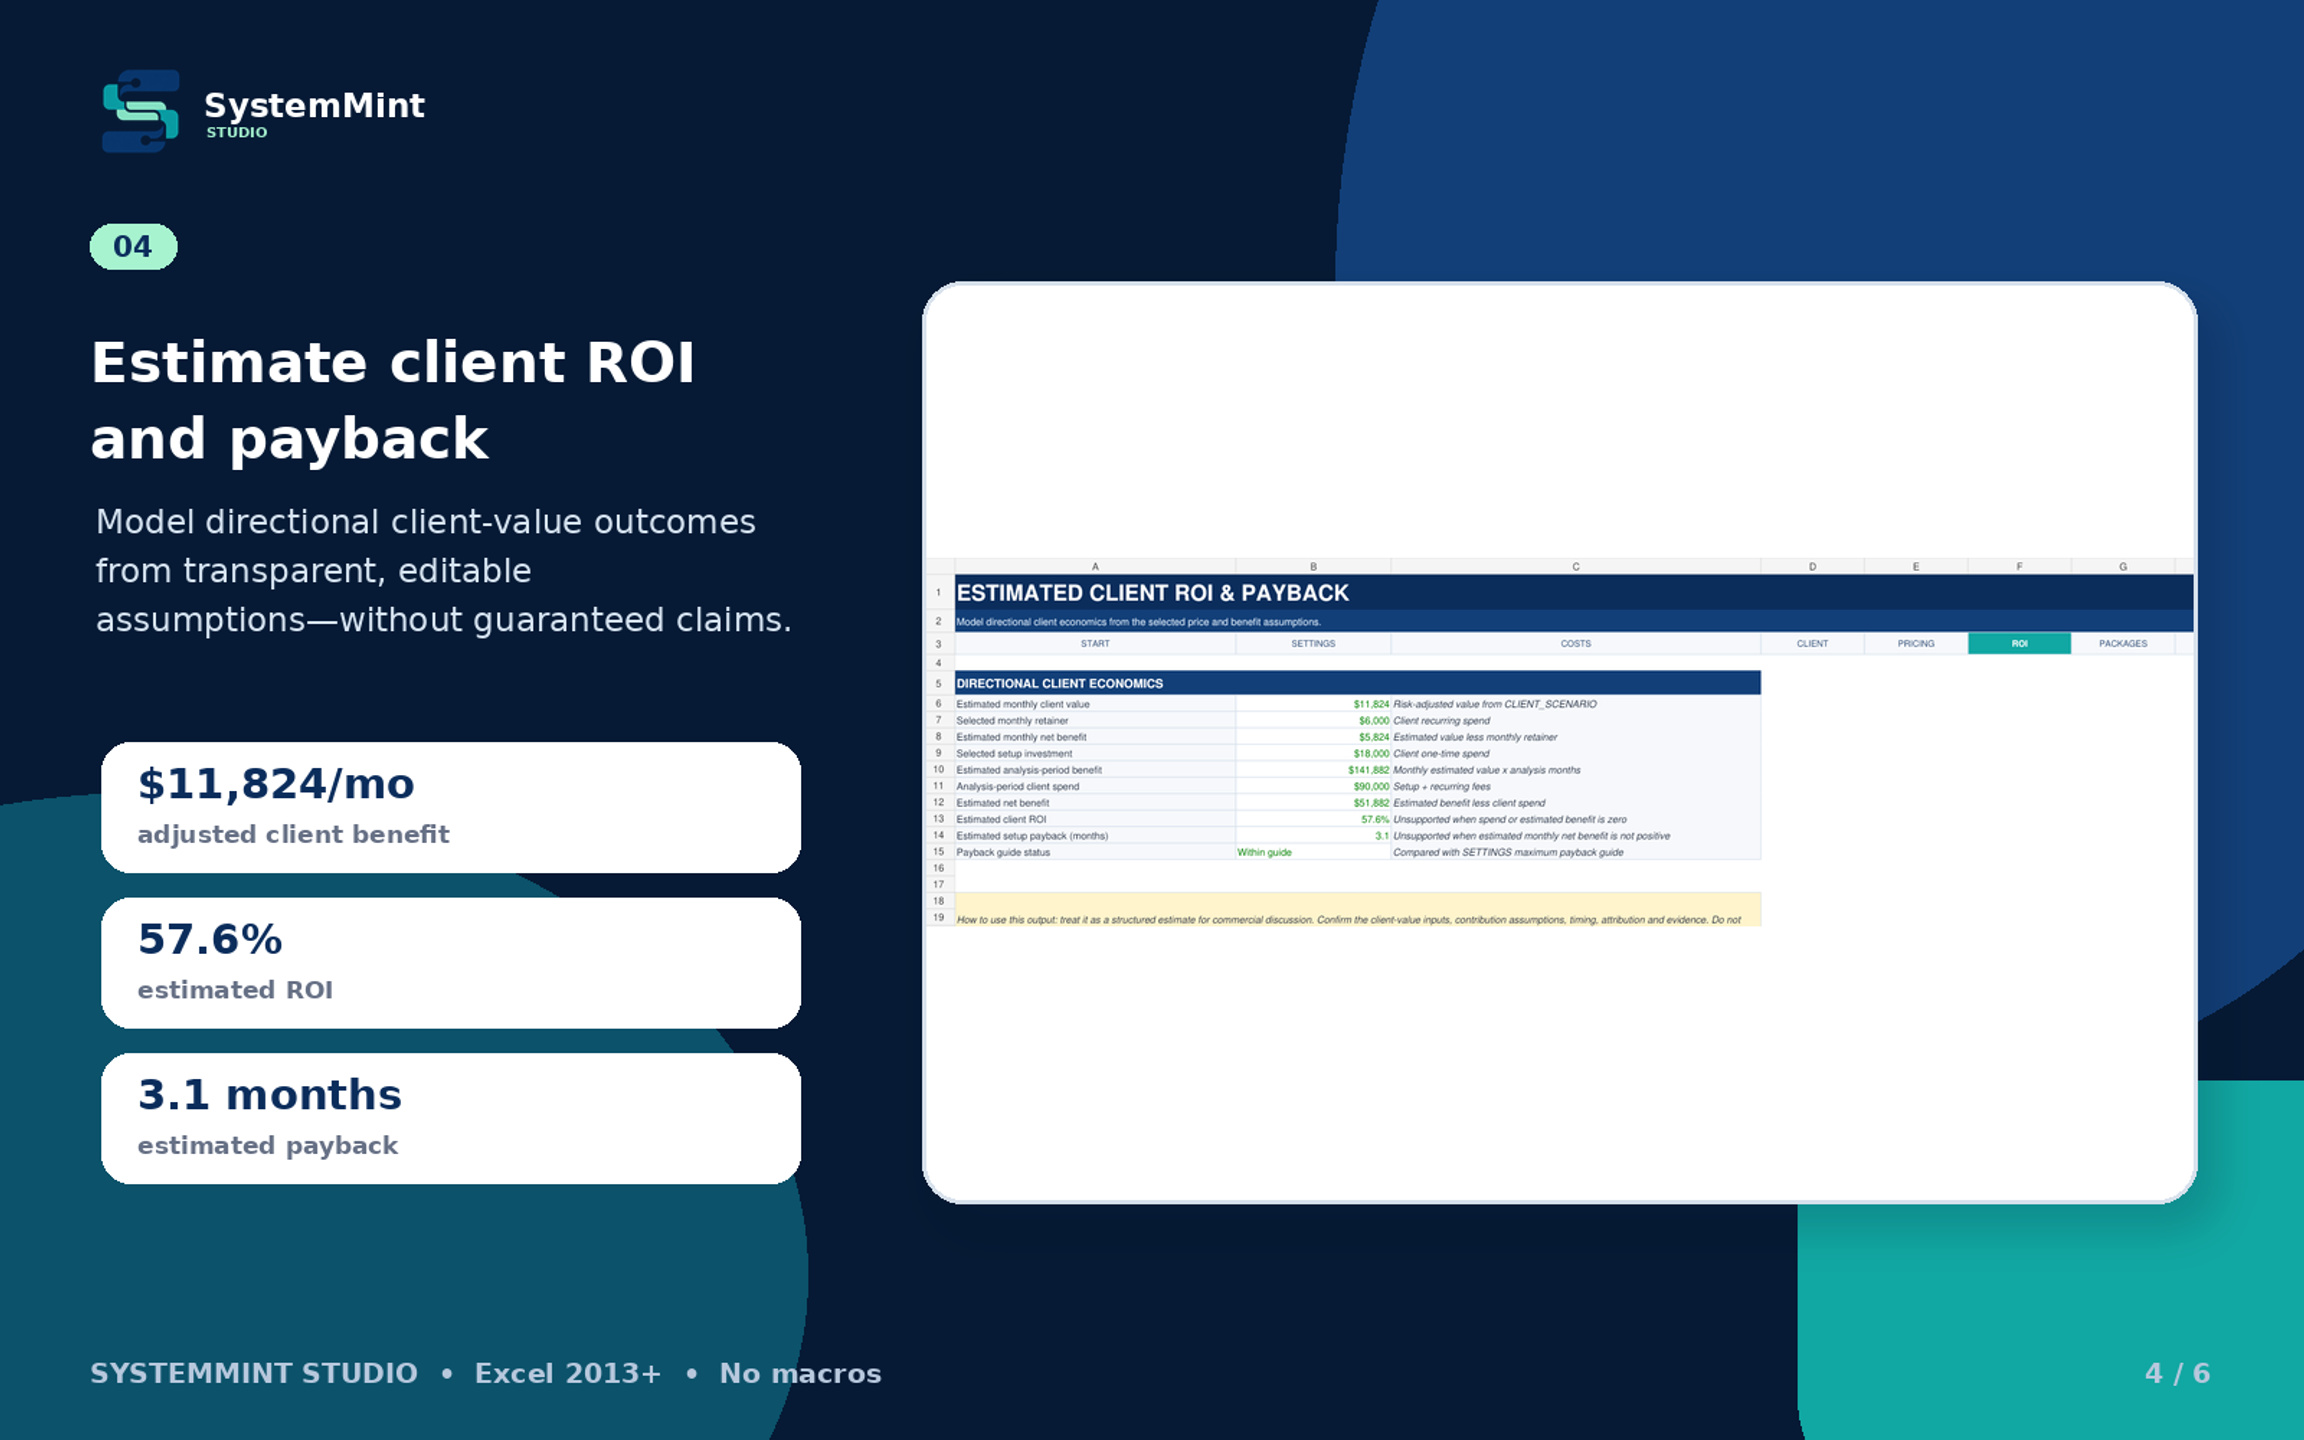Click the "ESTIMATED CLIENT ROI & PAYBACK" title cell
This screenshot has width=2304, height=1440.
click(1574, 593)
